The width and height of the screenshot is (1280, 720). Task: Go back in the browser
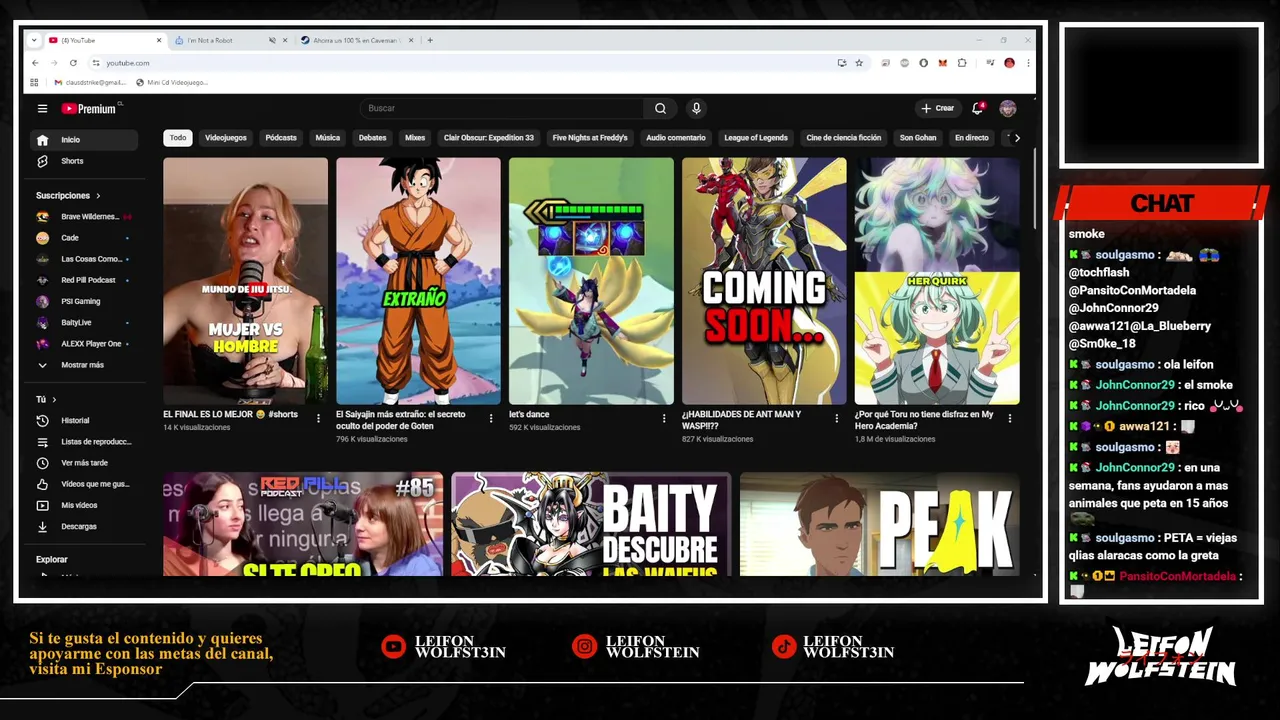[35, 62]
